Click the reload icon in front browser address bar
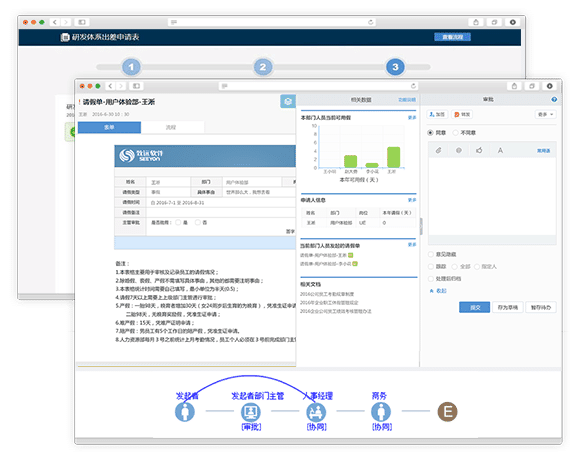 (413, 86)
